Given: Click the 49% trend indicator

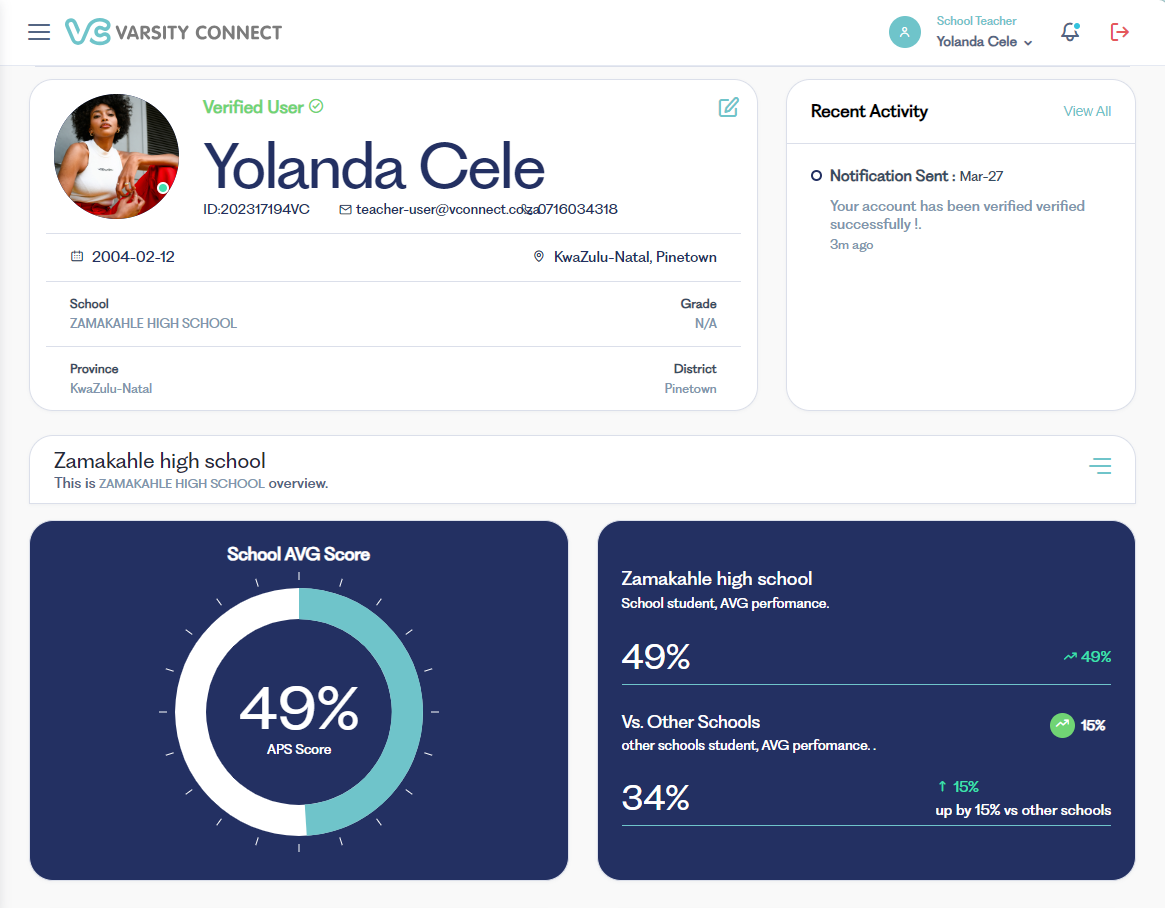Looking at the screenshot, I should [1087, 657].
